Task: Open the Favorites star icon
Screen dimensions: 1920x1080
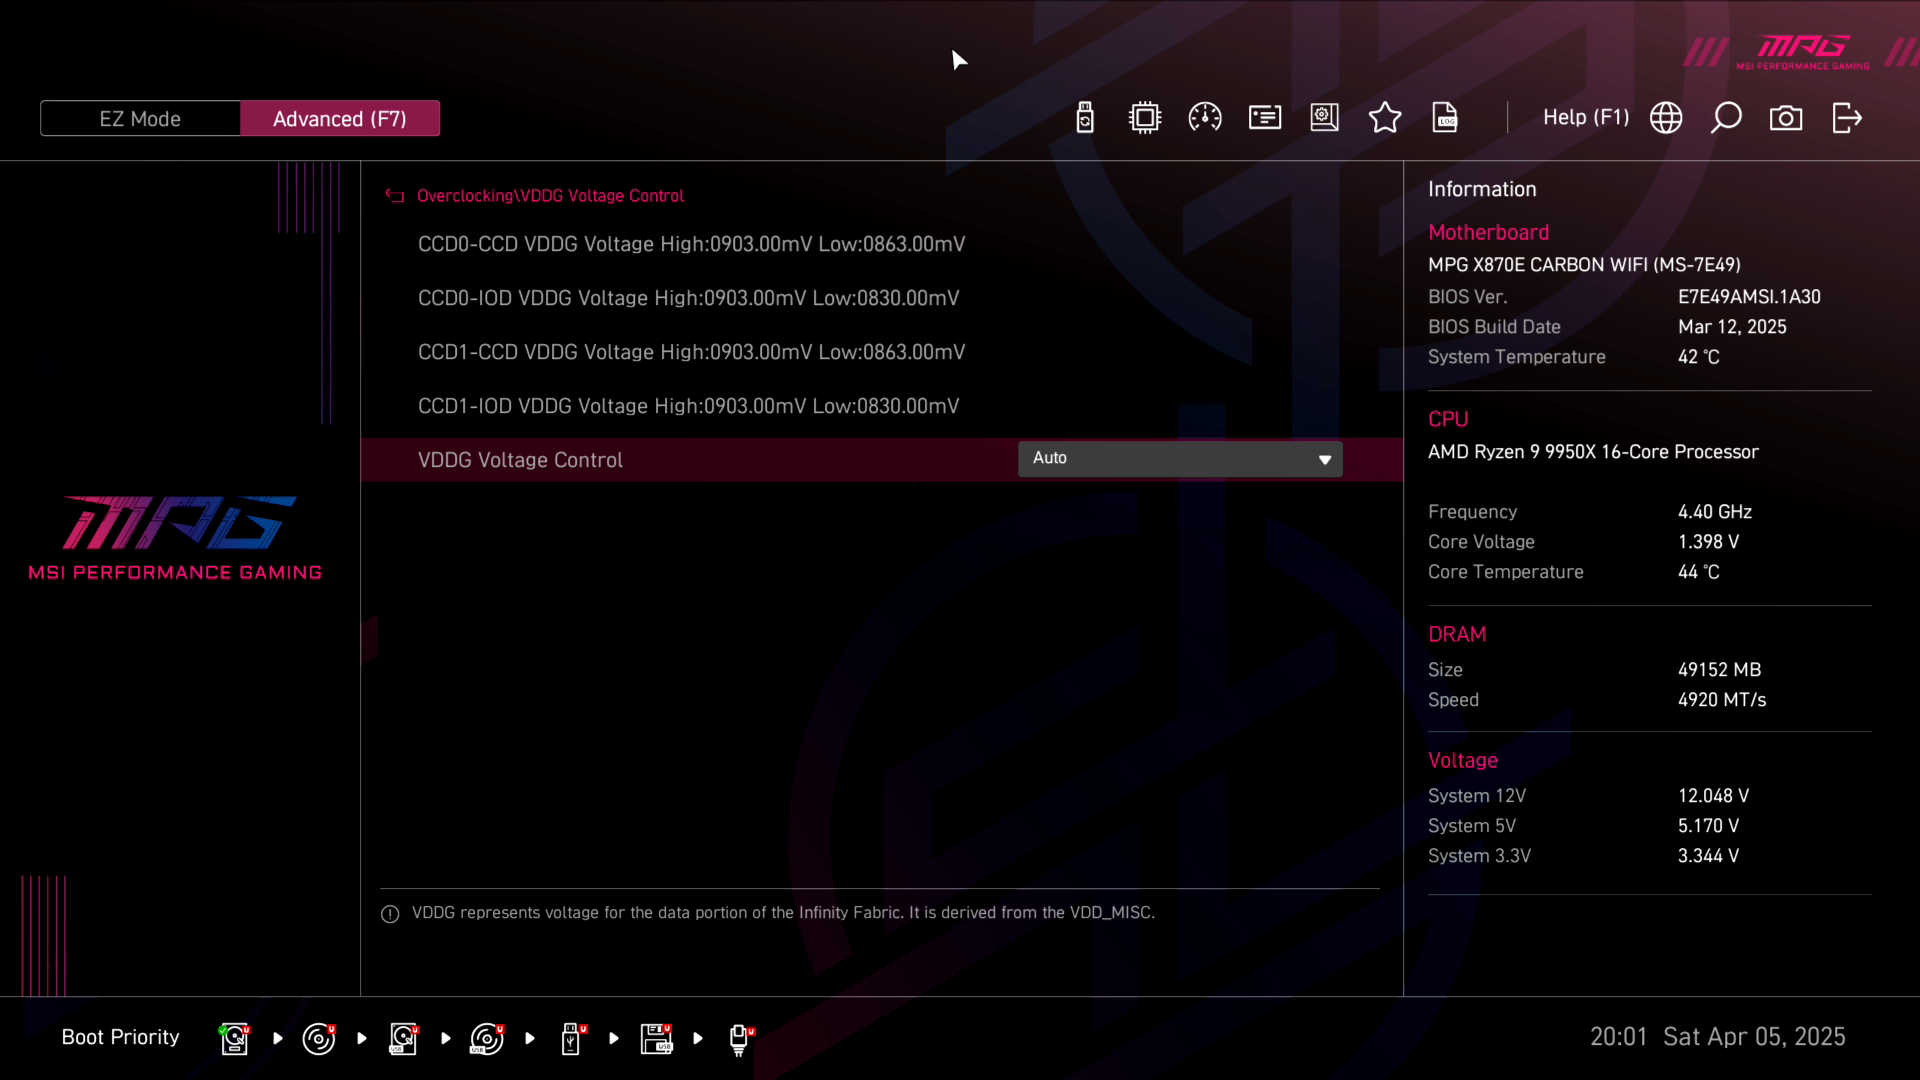Action: (1385, 118)
